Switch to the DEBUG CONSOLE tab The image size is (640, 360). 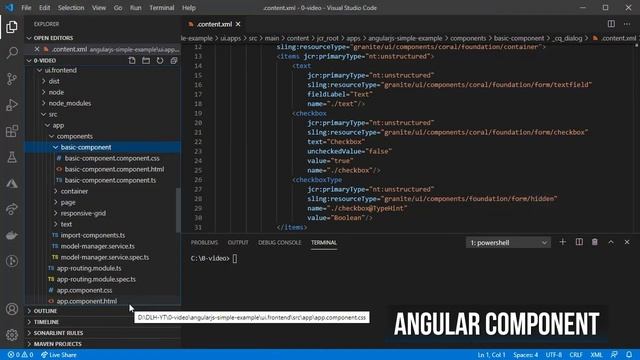280,242
